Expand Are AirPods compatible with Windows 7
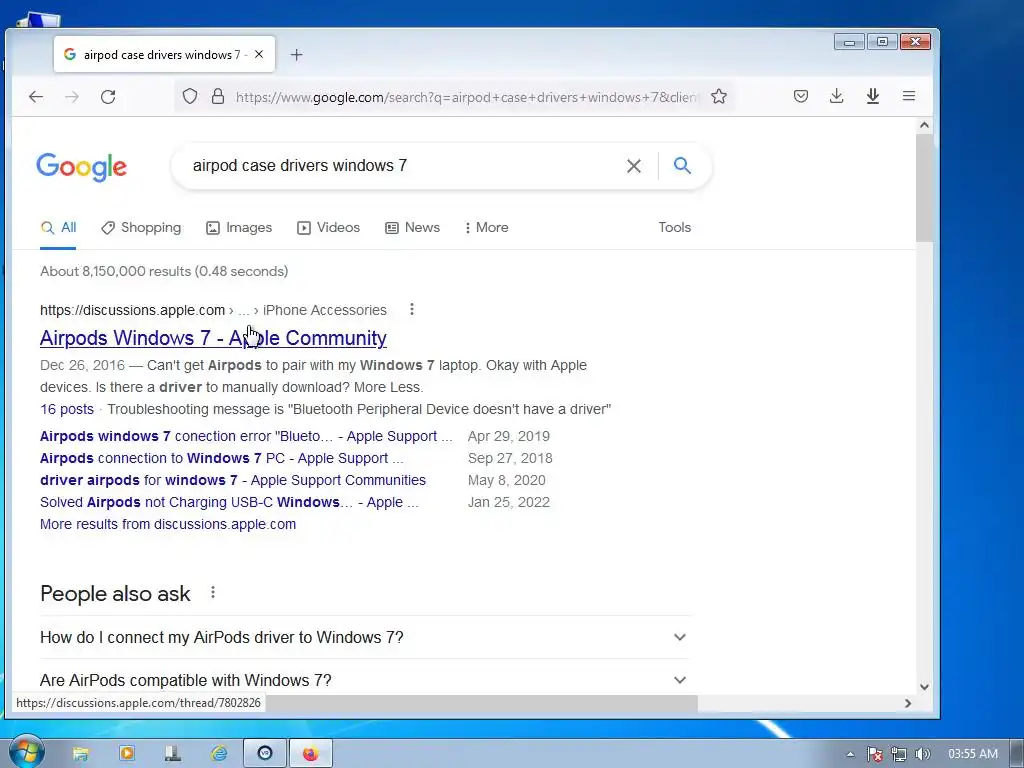 [365, 680]
